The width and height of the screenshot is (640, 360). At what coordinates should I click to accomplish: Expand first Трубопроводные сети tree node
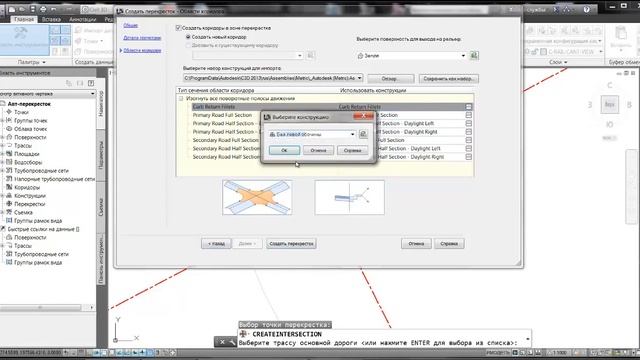tap(2, 171)
